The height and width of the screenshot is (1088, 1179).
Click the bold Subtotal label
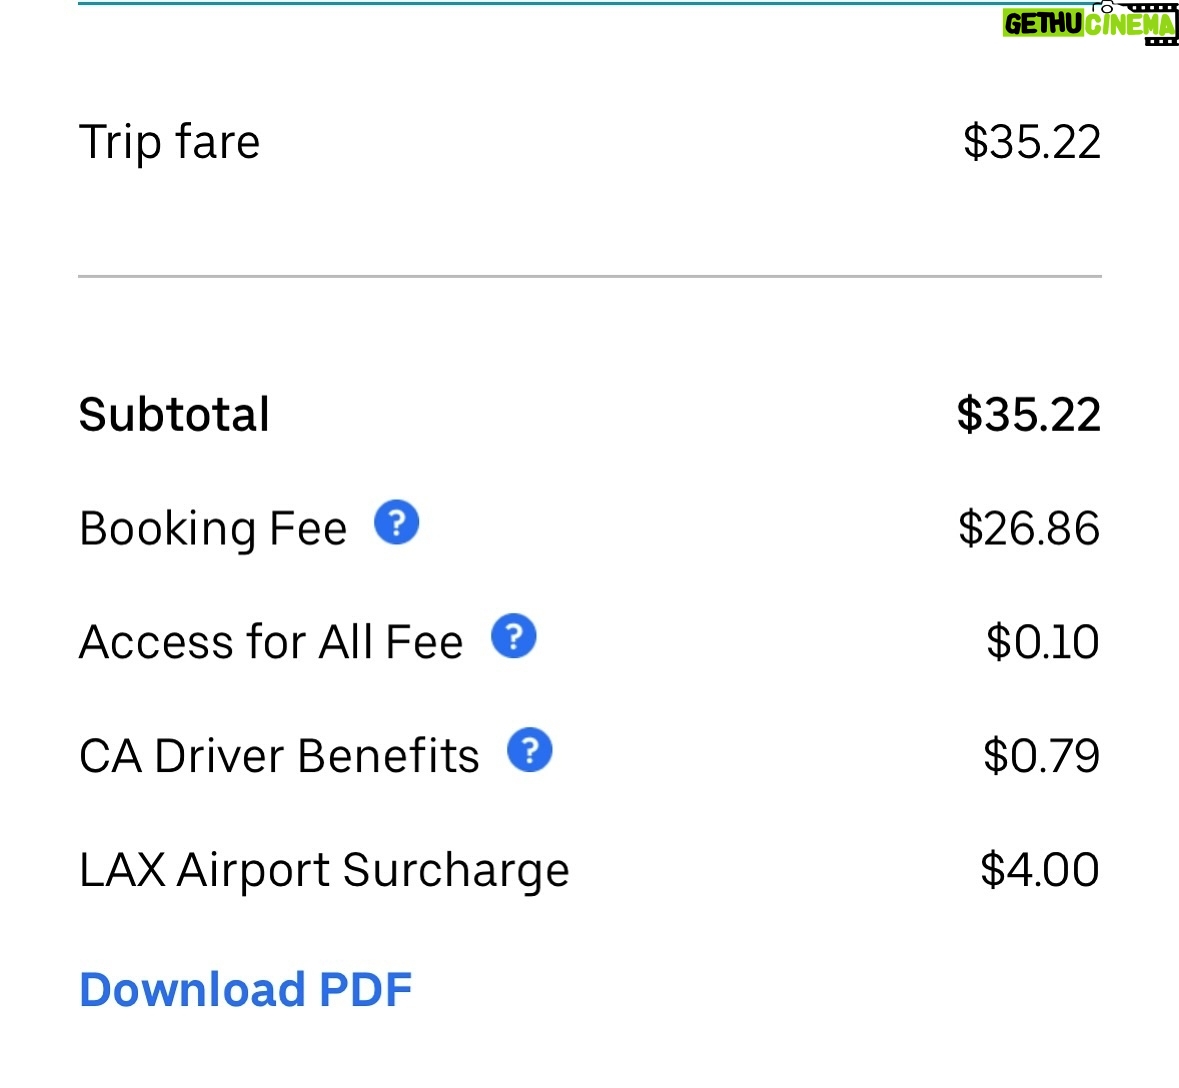174,414
